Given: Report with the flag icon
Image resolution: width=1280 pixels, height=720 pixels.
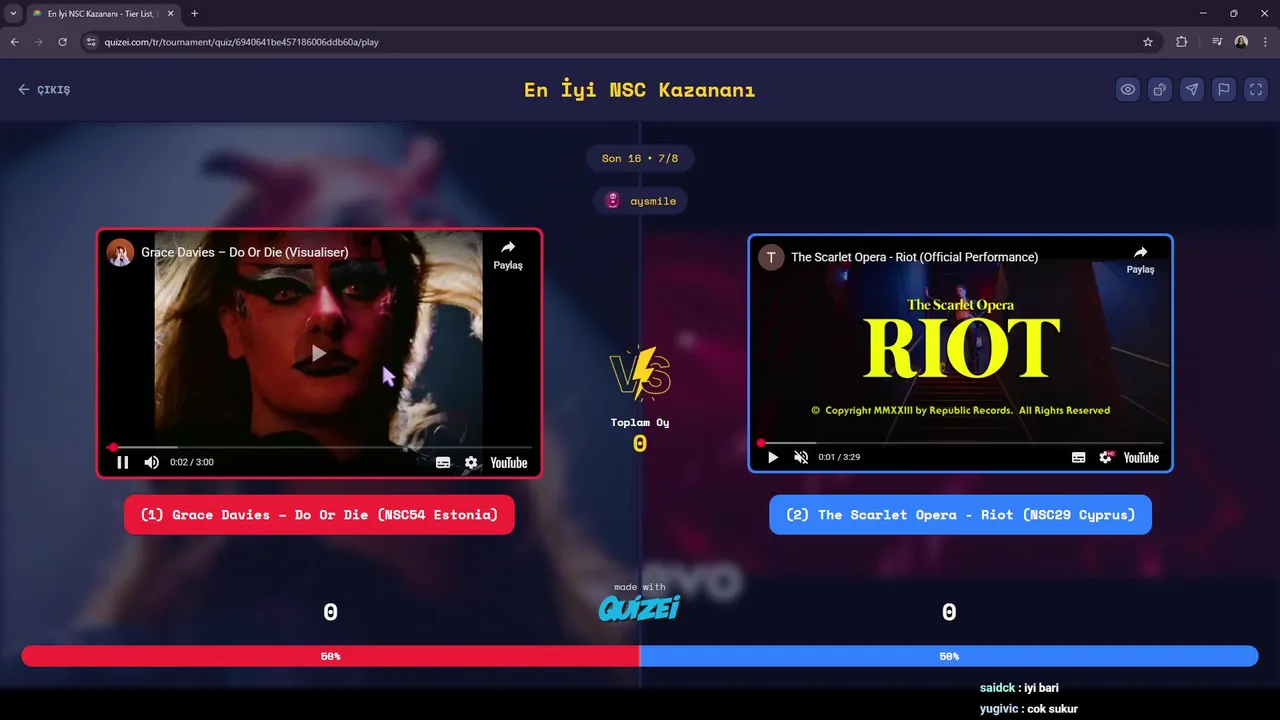Looking at the screenshot, I should point(1224,89).
